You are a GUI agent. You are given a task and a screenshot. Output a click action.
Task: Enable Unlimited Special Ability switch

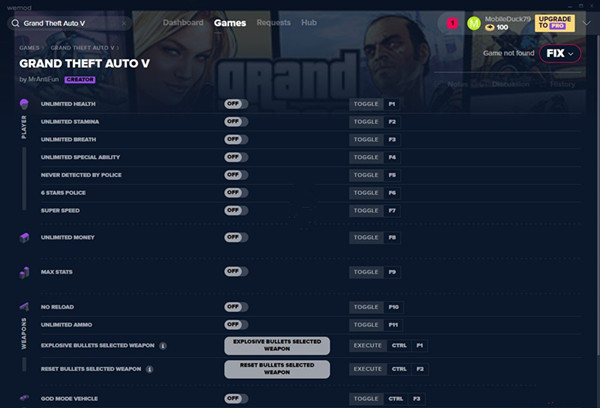tap(236, 157)
